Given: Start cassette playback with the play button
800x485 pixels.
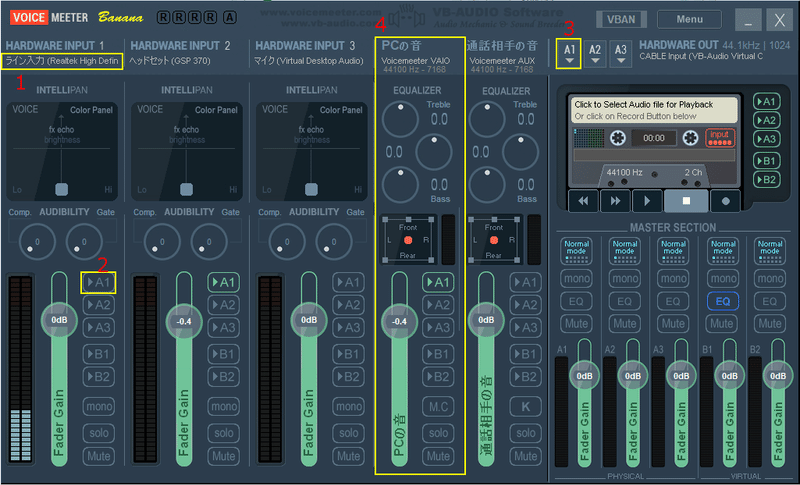Looking at the screenshot, I should point(647,200).
